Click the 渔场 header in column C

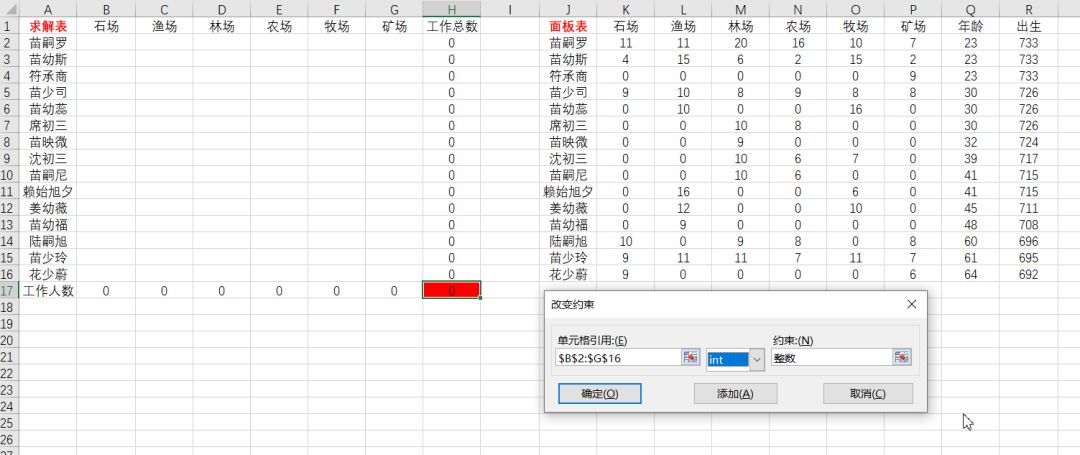pos(164,26)
